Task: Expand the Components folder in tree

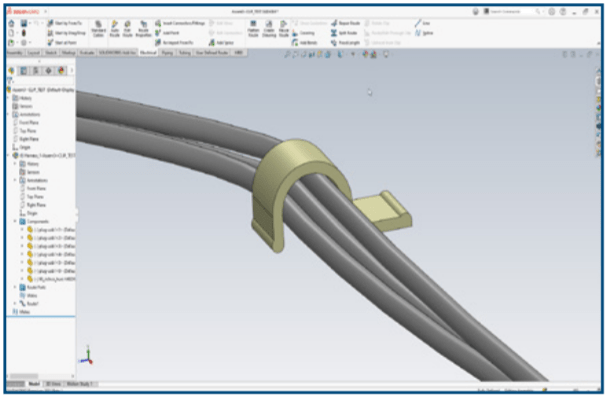Action: coord(15,221)
